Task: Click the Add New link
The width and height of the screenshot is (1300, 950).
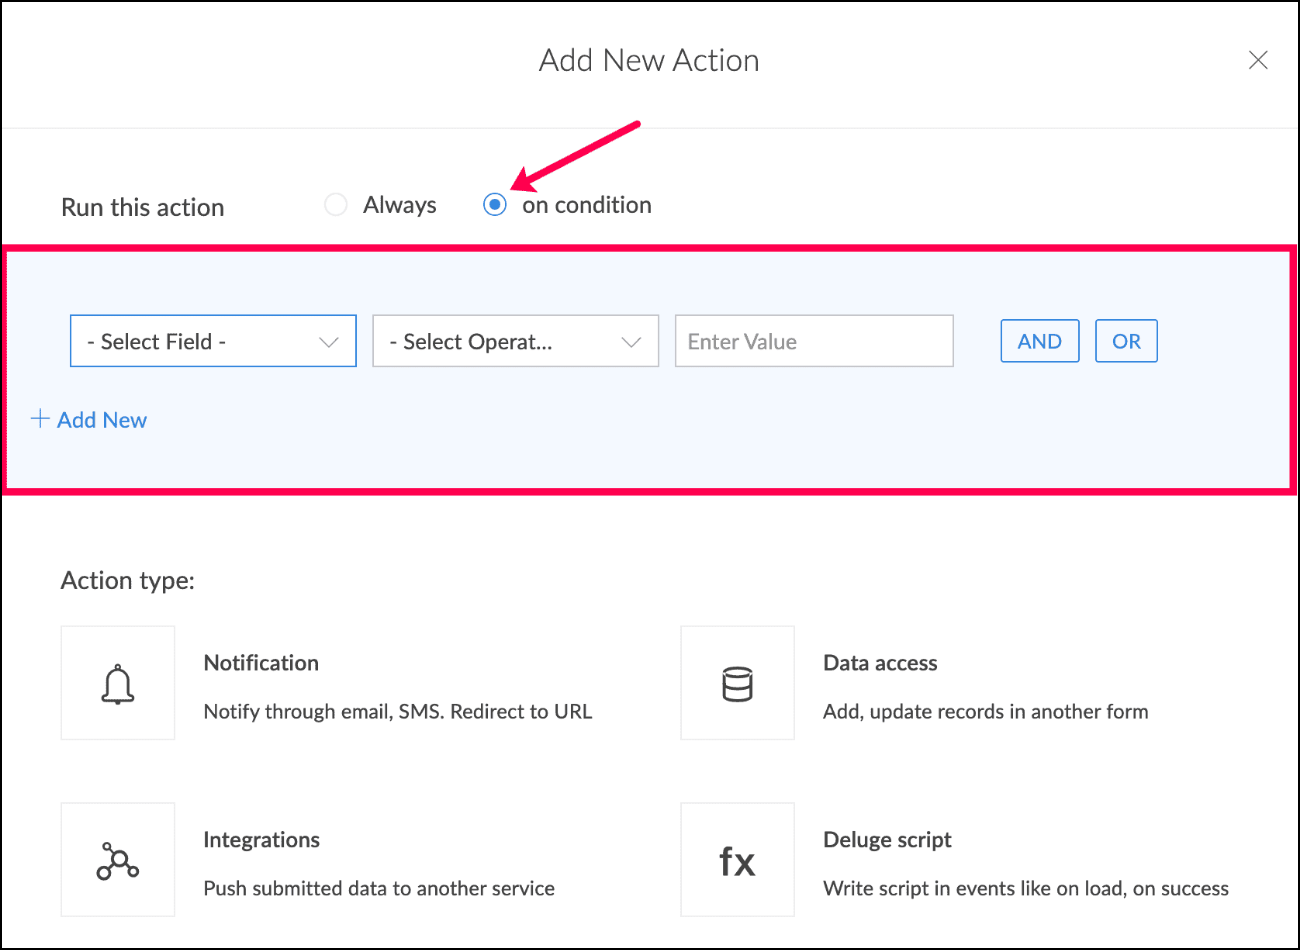Action: click(x=102, y=420)
